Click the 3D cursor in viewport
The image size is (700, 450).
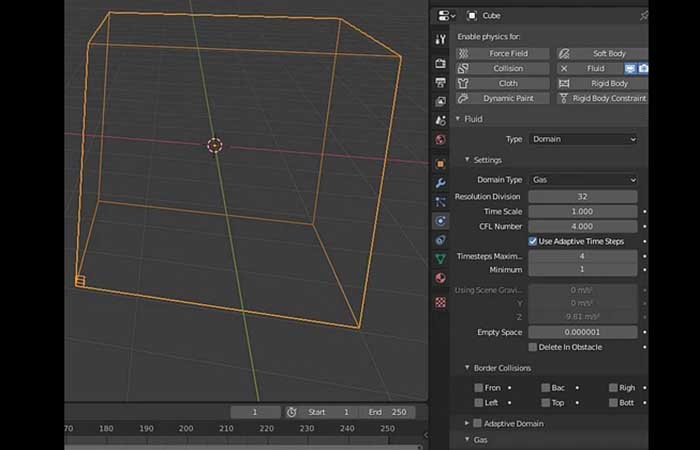(215, 146)
